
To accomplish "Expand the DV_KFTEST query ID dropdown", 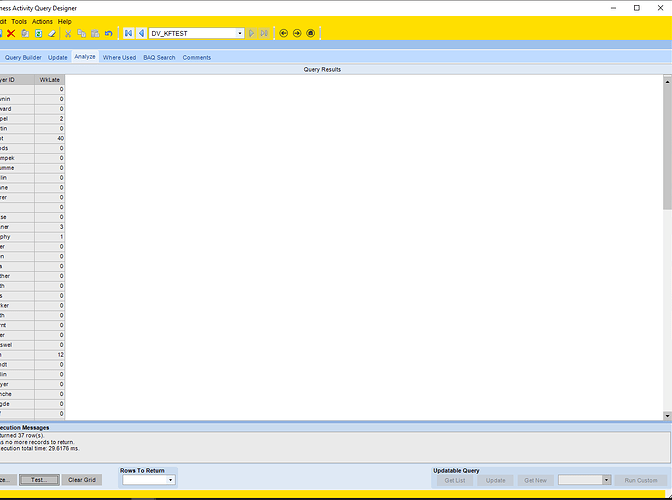I will coord(240,33).
